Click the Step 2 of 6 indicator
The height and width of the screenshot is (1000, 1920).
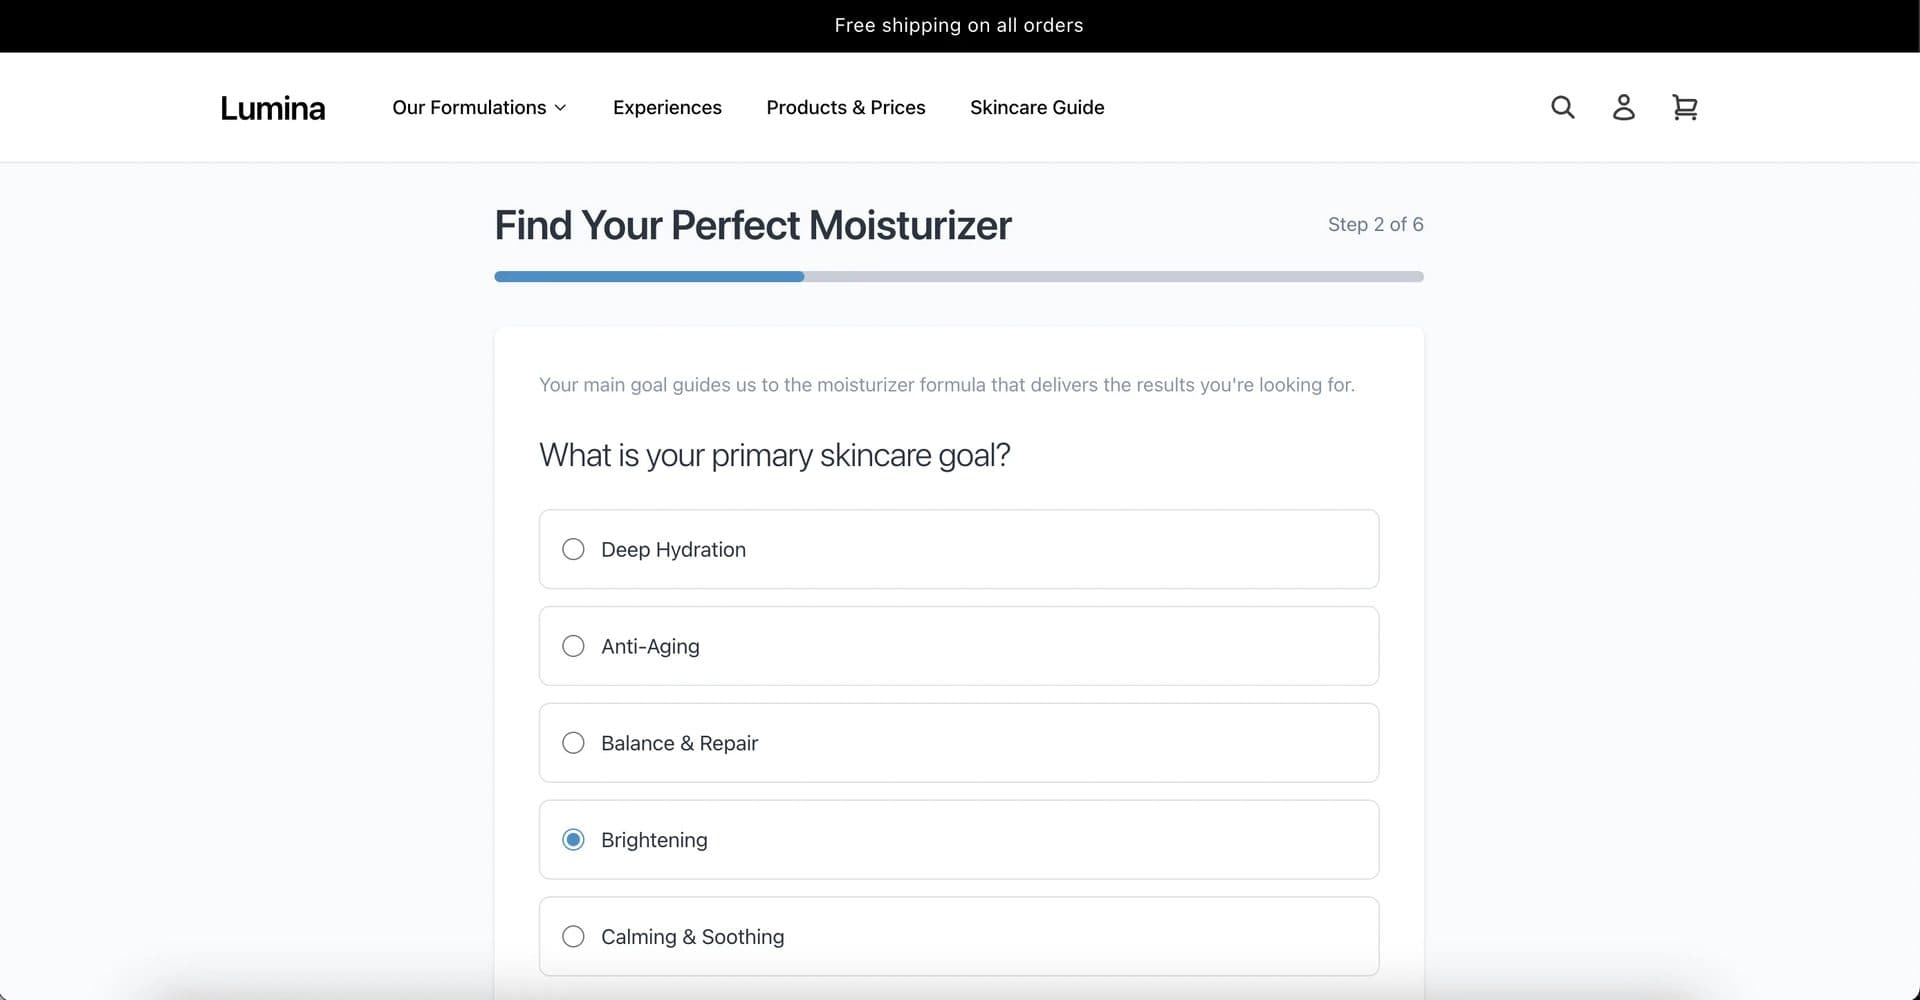click(x=1375, y=224)
